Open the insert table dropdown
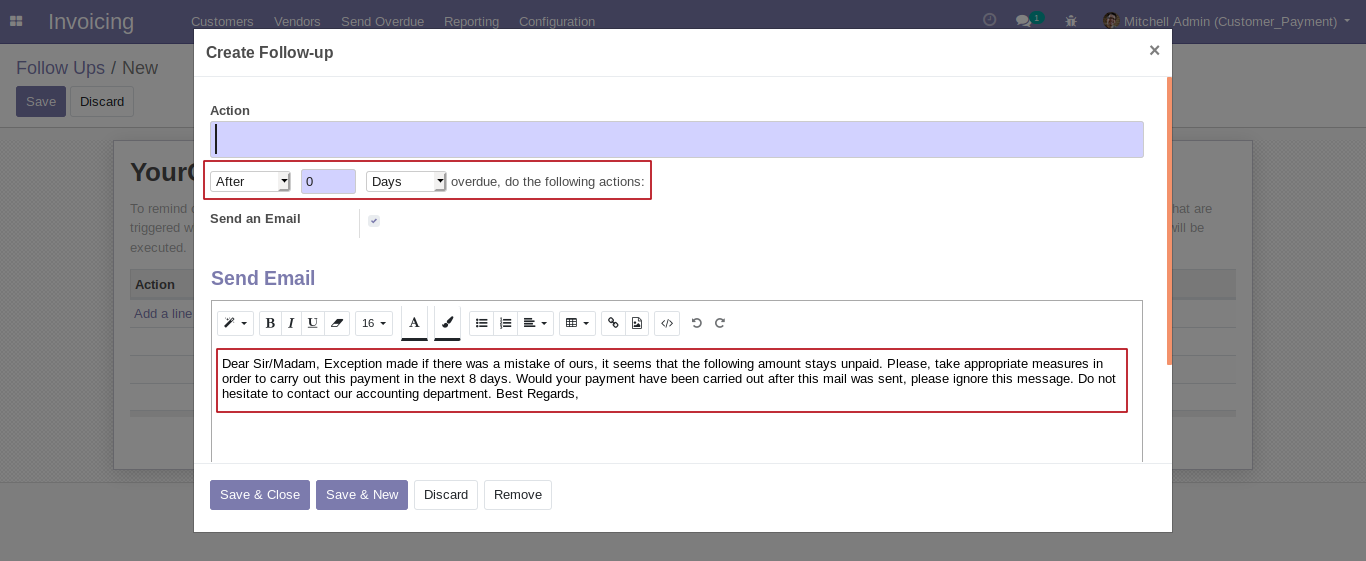This screenshot has height=561, width=1366. click(x=577, y=323)
